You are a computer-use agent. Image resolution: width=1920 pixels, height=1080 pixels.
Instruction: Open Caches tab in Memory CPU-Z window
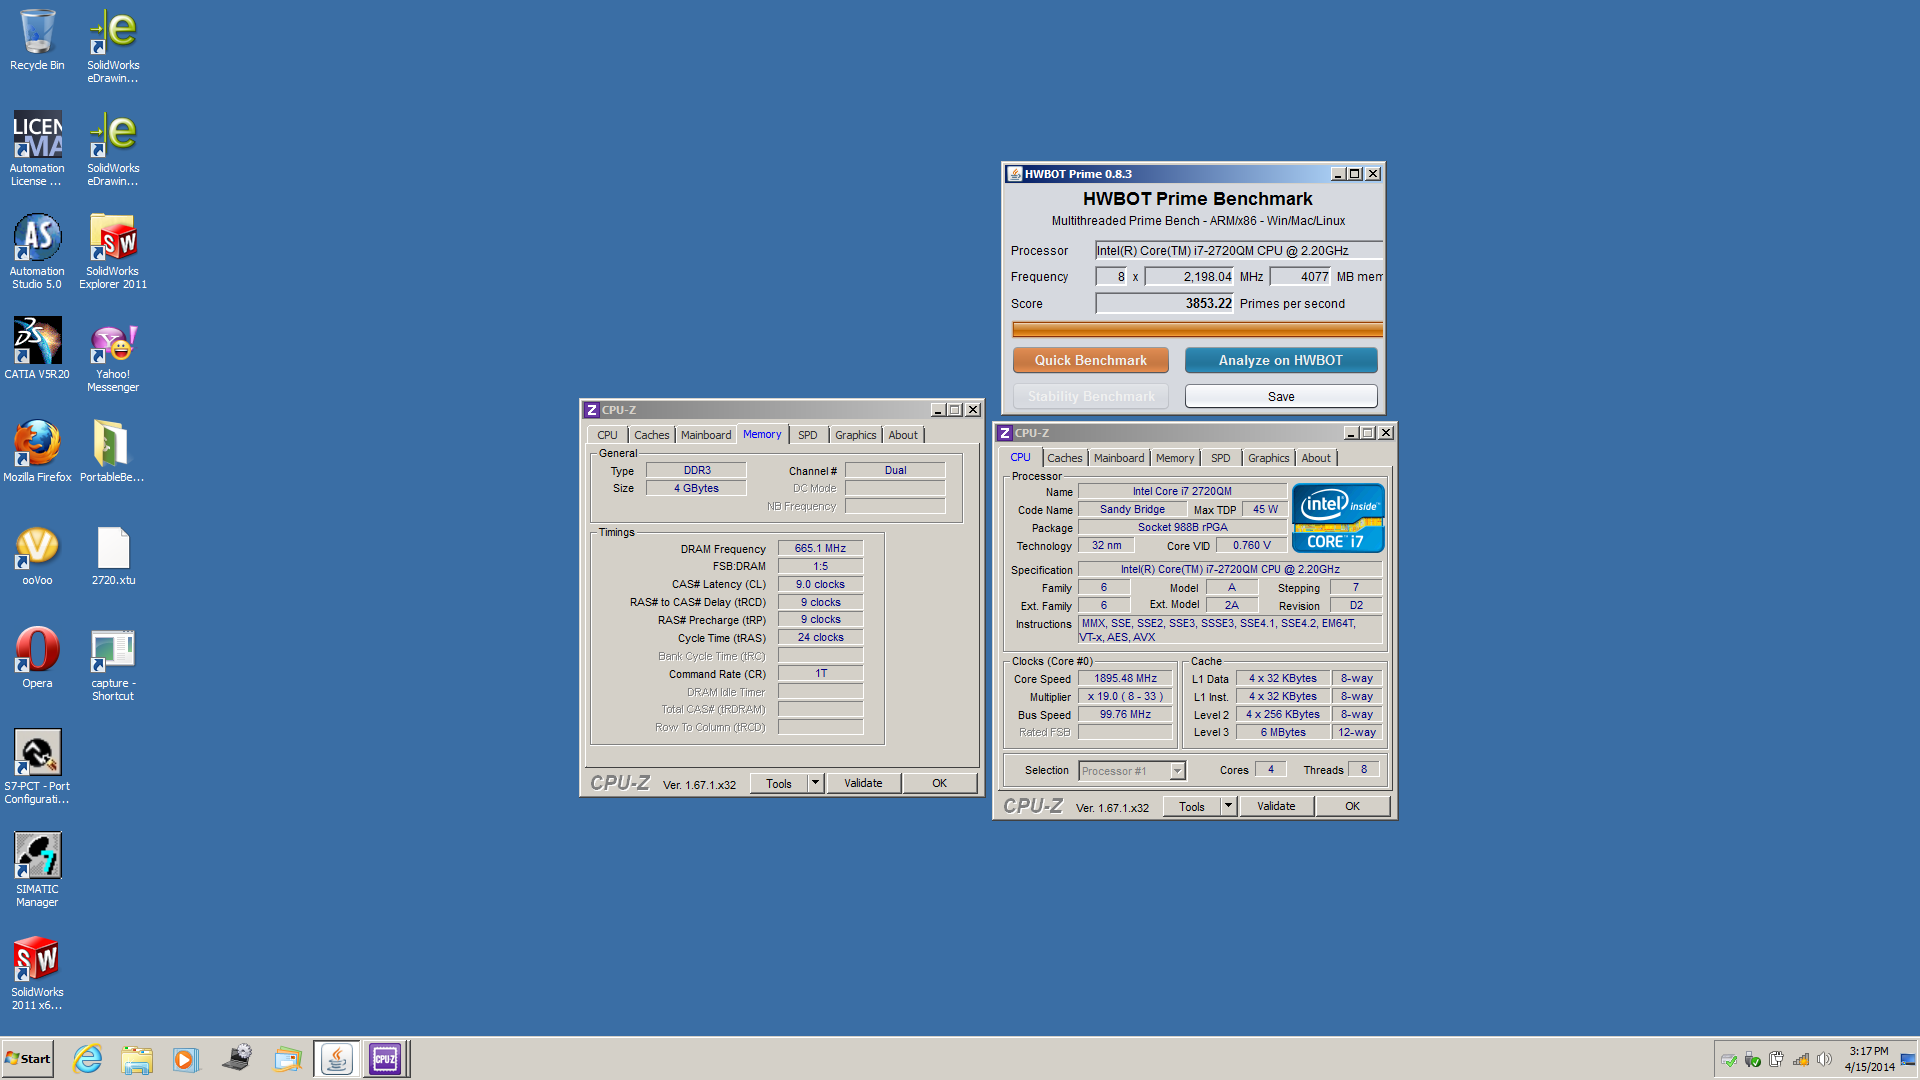pos(651,435)
